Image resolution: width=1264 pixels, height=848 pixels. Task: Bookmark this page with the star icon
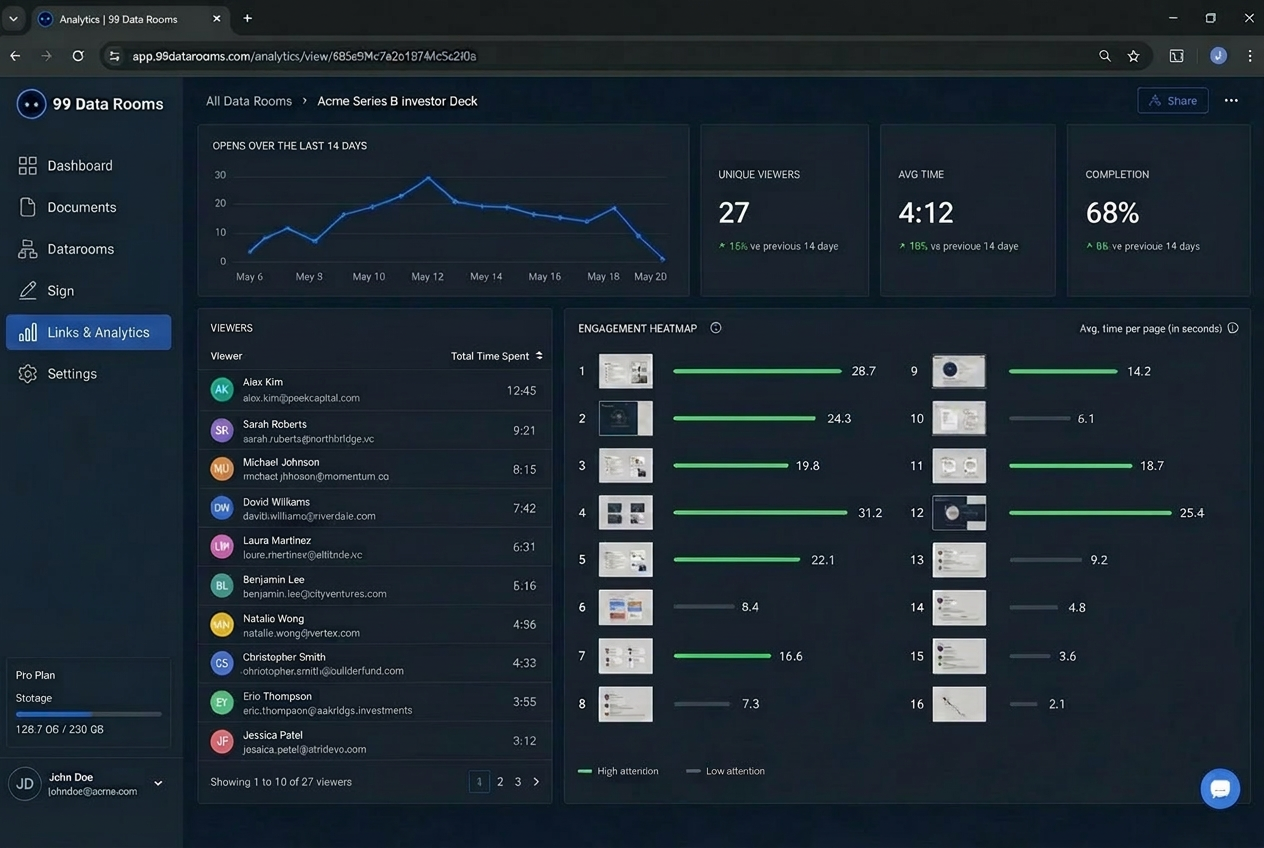(x=1133, y=56)
